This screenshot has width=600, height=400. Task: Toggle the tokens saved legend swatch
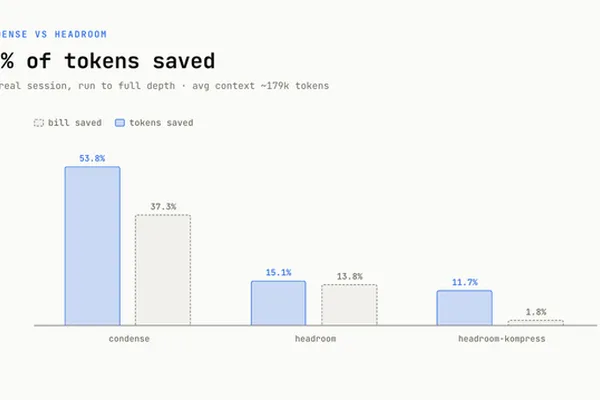click(x=120, y=123)
